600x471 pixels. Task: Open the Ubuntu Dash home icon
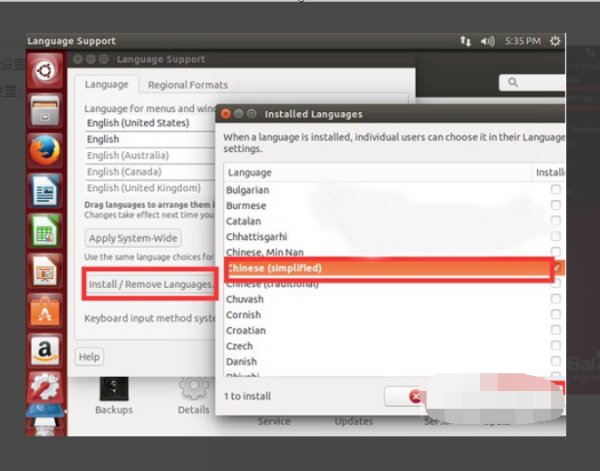[45, 71]
